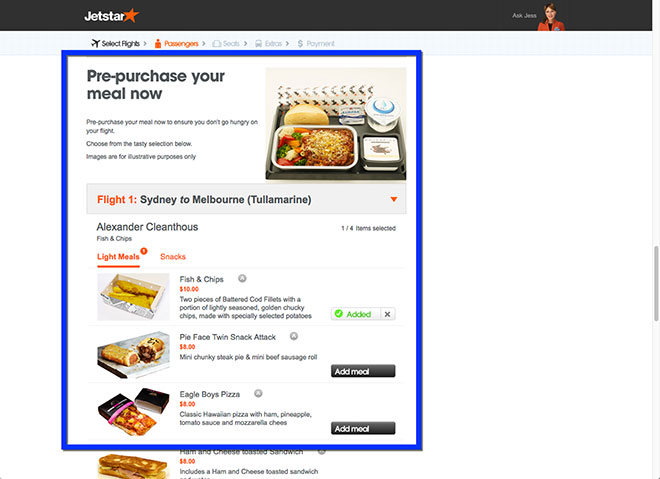Click the airplane icon beside Select Flights
The image size is (660, 479).
point(96,43)
